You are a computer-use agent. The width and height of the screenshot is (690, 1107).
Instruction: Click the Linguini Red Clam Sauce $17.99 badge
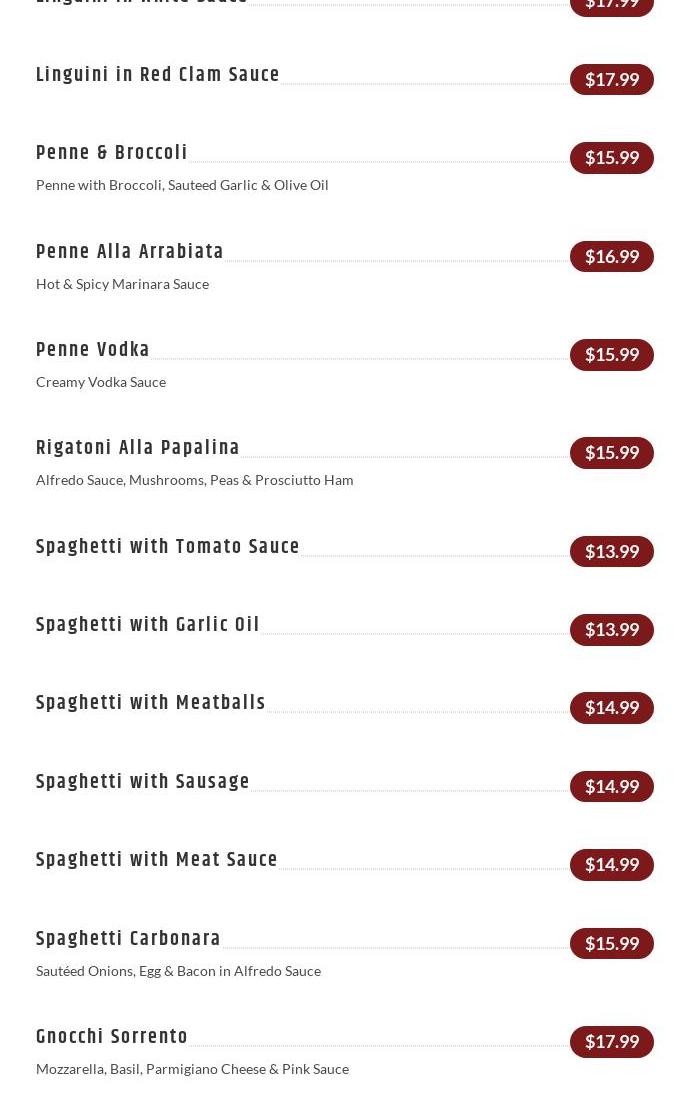(612, 80)
